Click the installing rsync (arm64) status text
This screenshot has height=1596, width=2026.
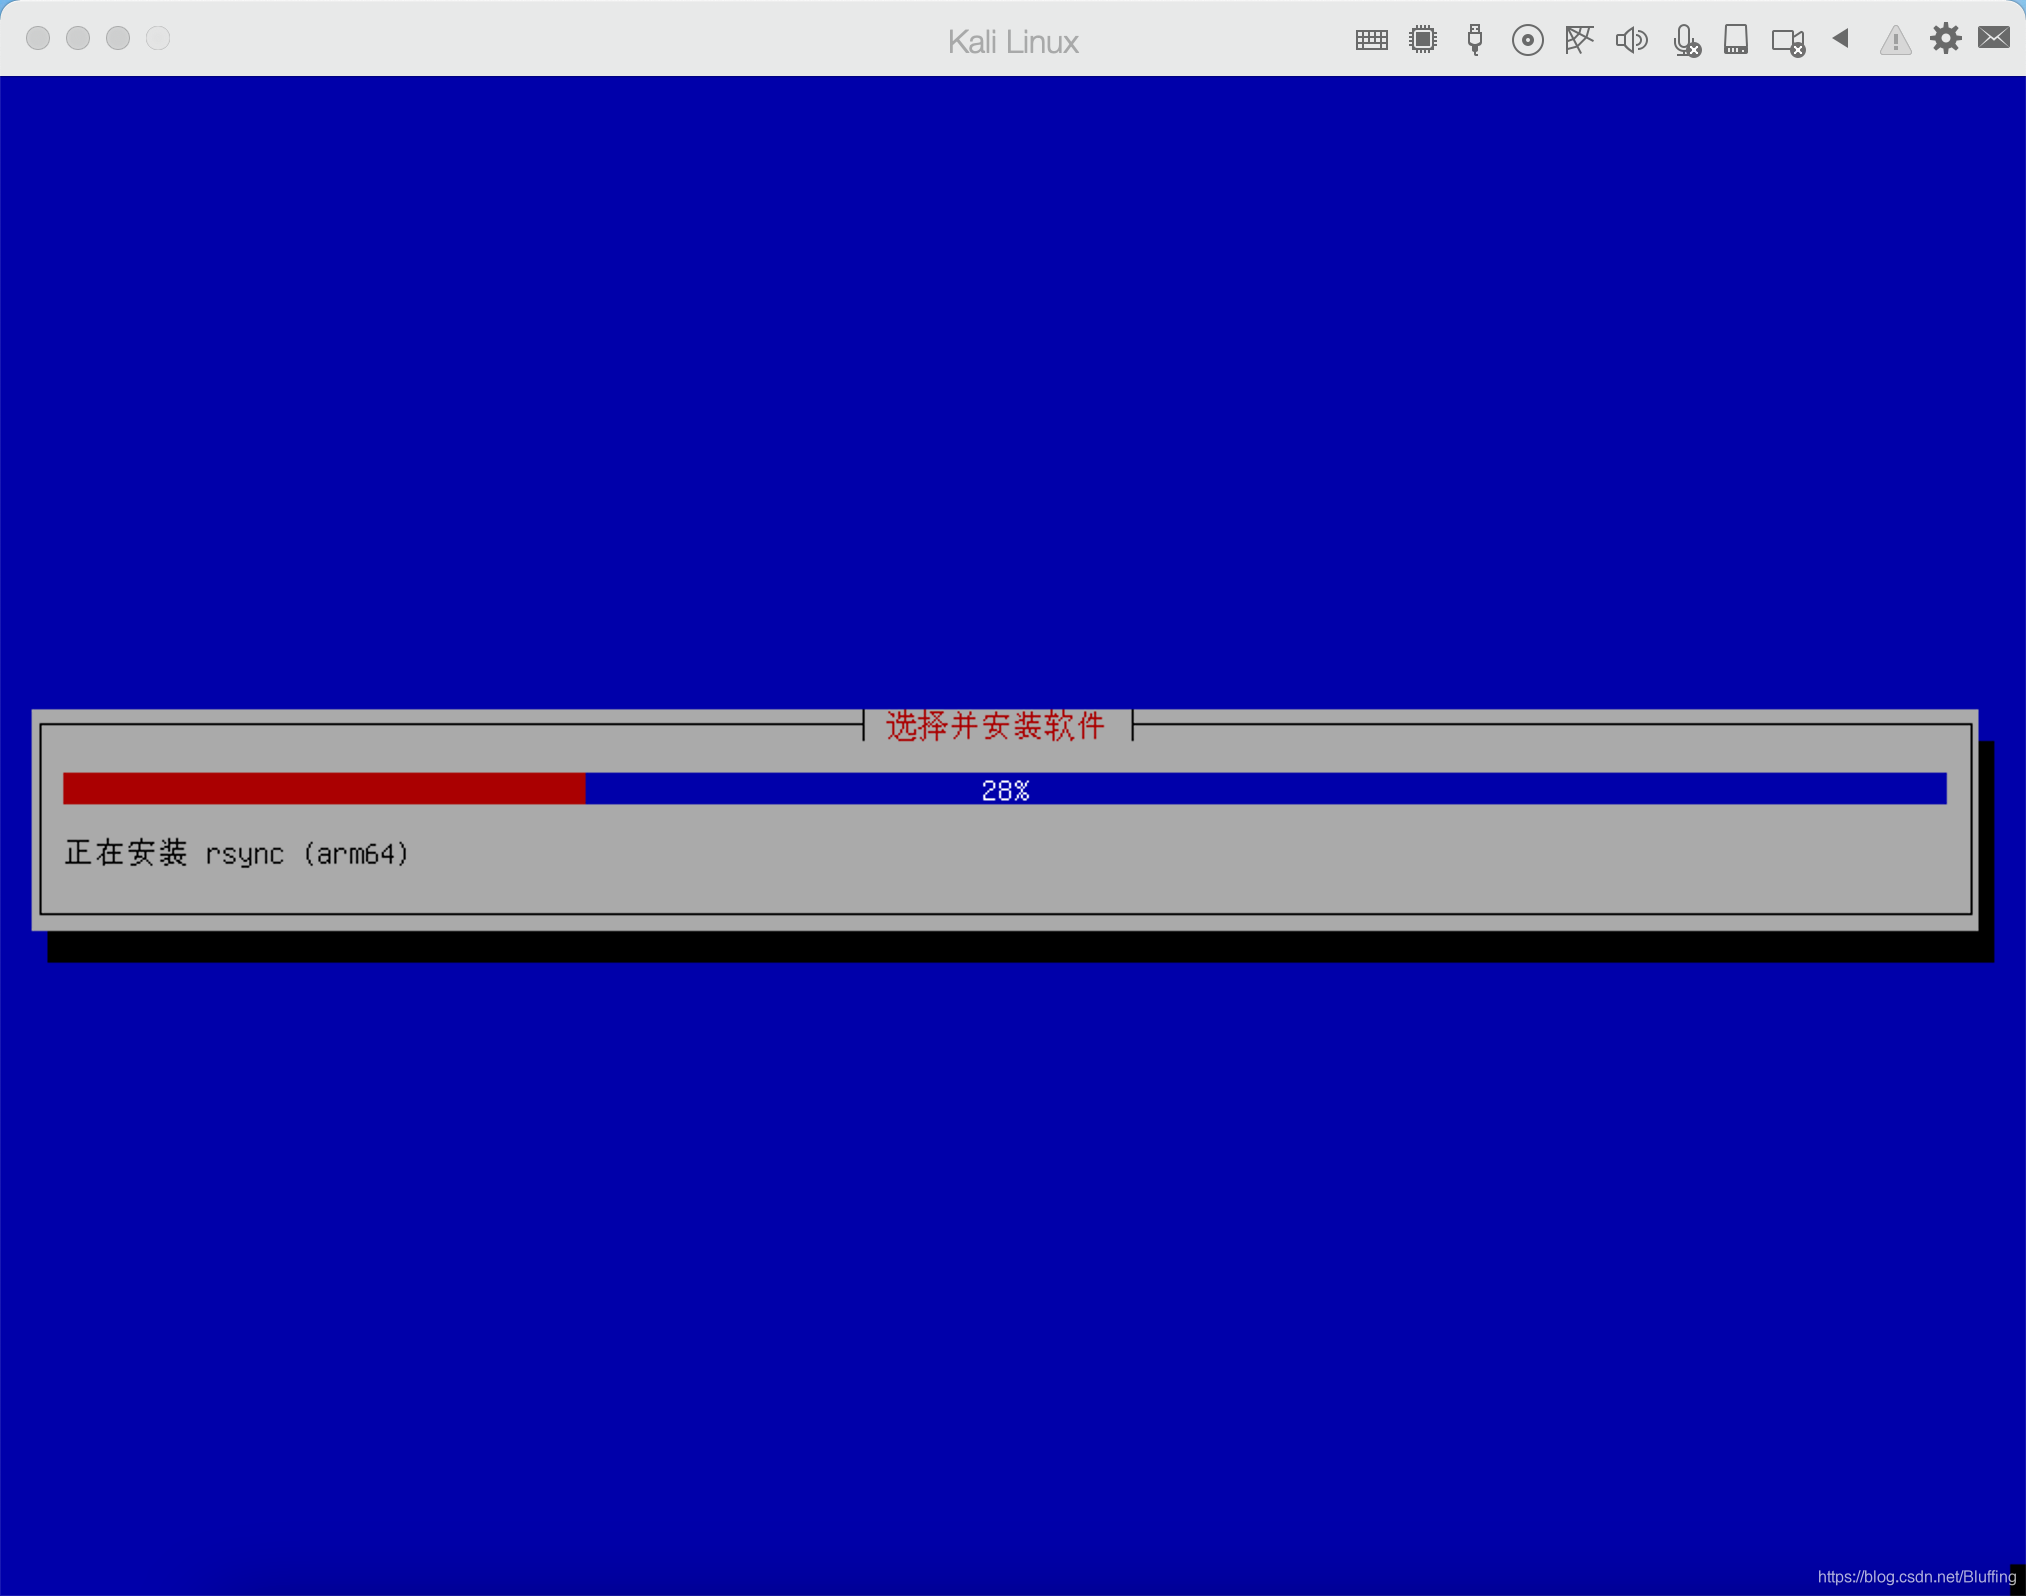[237, 854]
